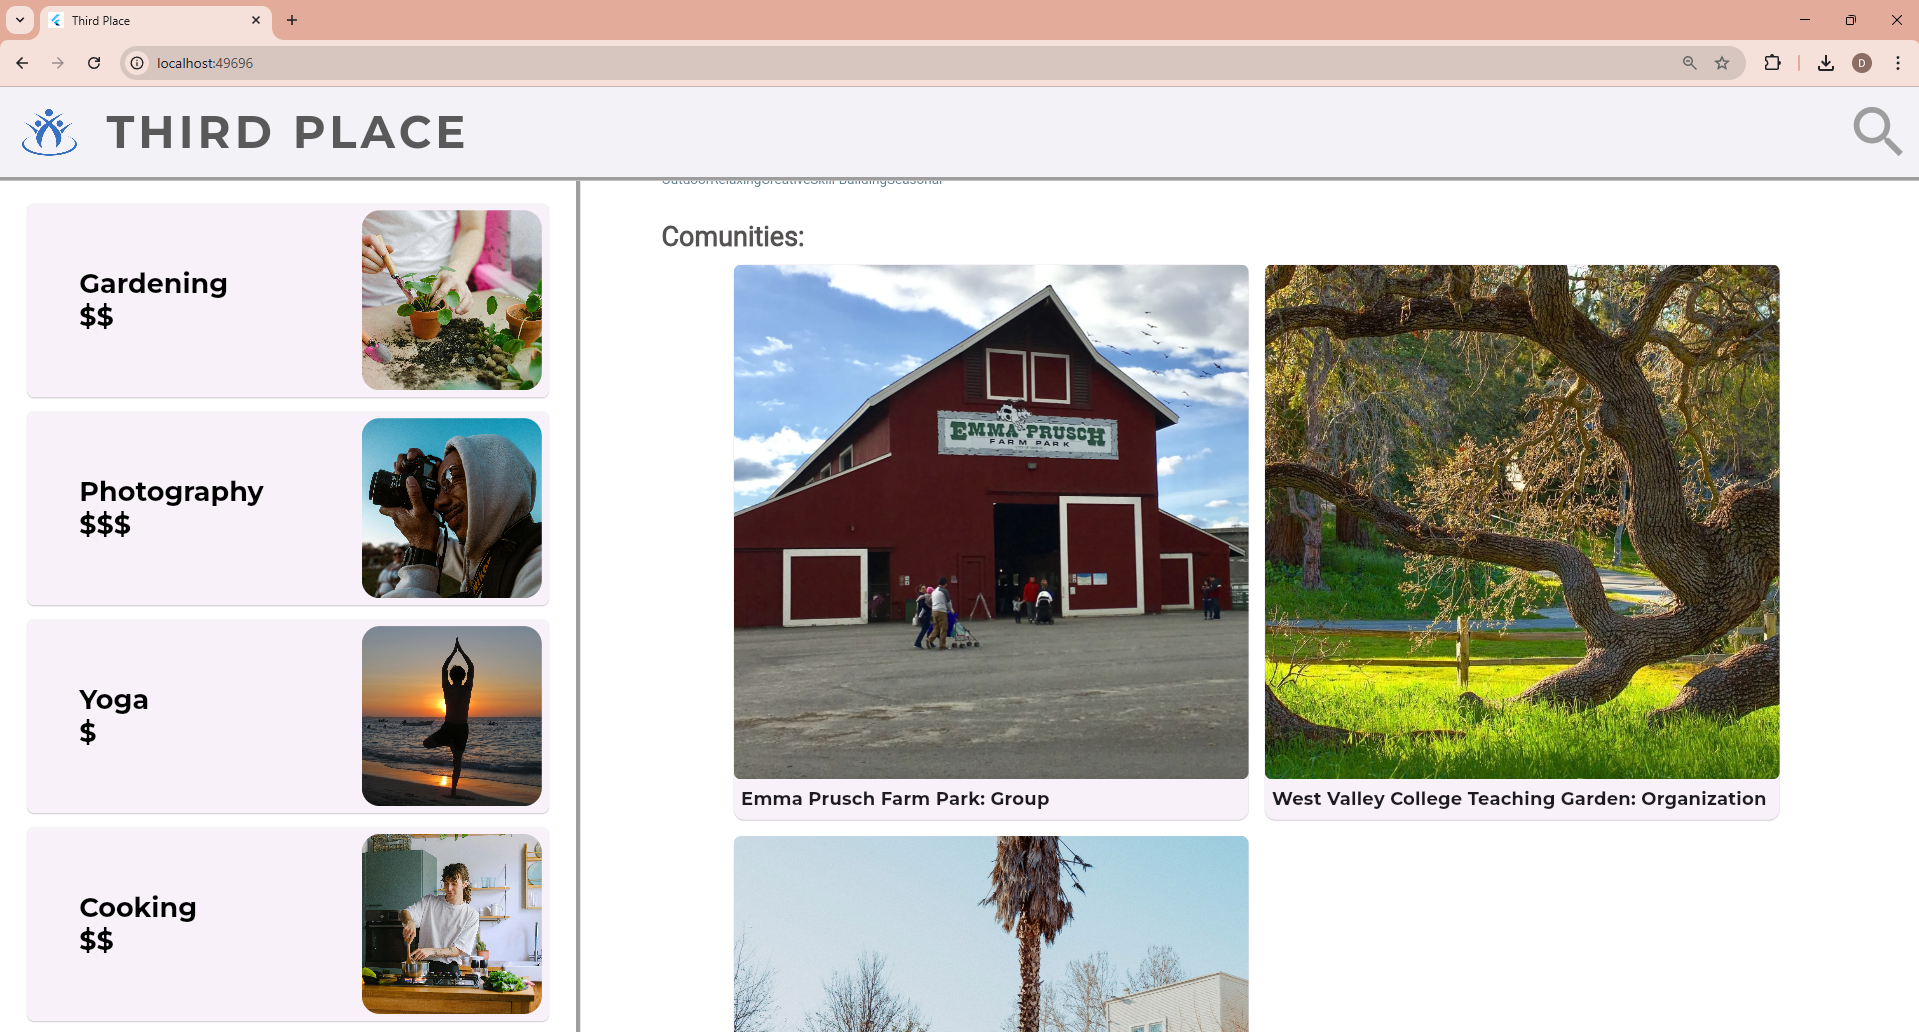Click the Yoga sunset pose photo
This screenshot has height=1032, width=1919.
pos(452,716)
